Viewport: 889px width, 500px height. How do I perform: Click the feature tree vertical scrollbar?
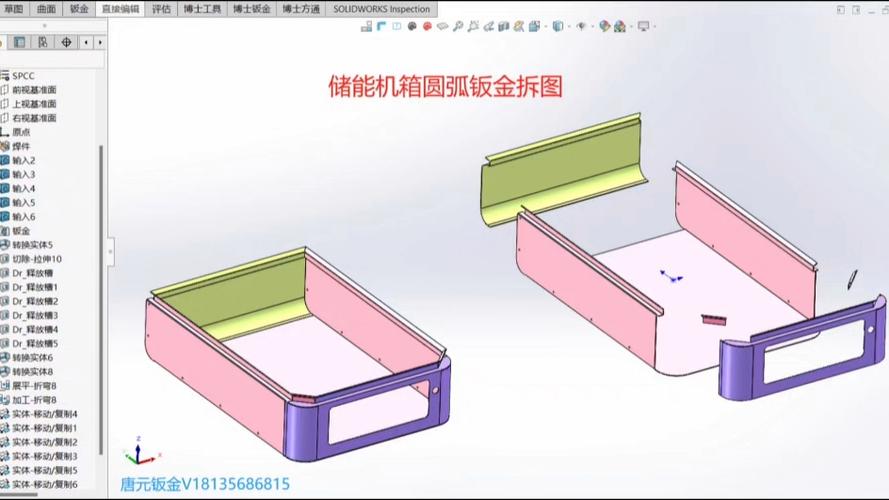[x=101, y=299]
